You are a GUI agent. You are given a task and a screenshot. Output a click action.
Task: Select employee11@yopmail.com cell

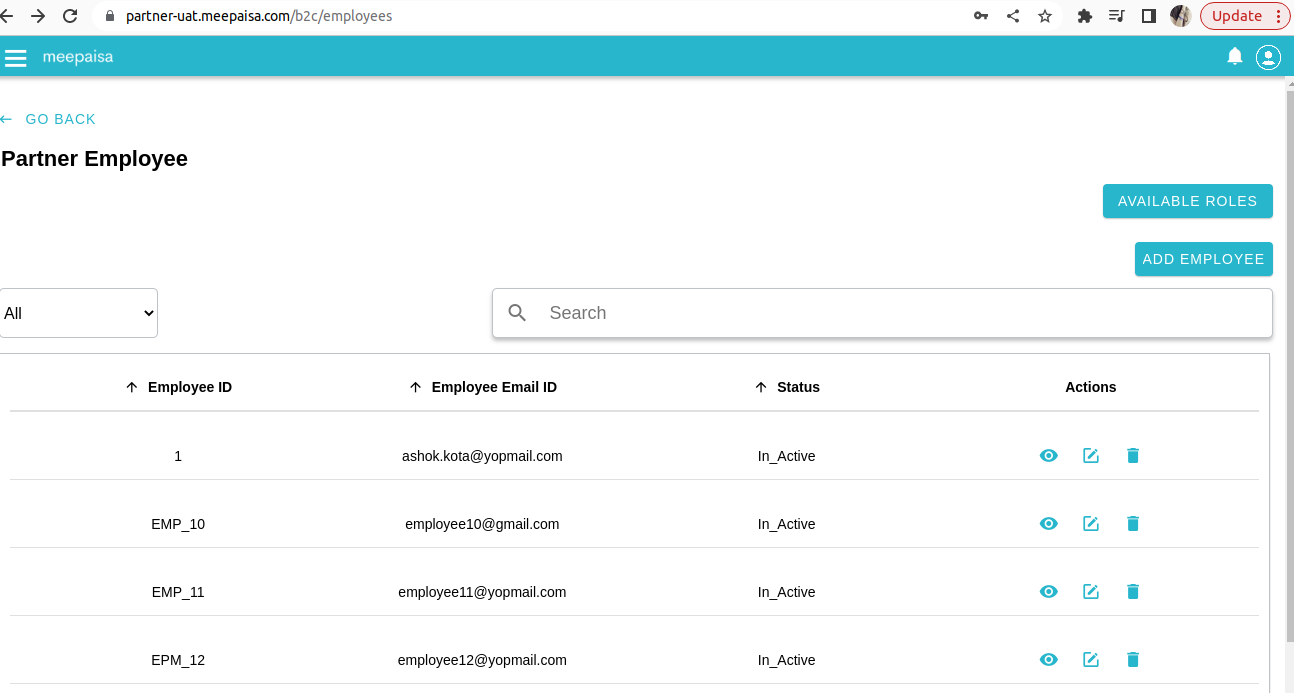tap(482, 592)
